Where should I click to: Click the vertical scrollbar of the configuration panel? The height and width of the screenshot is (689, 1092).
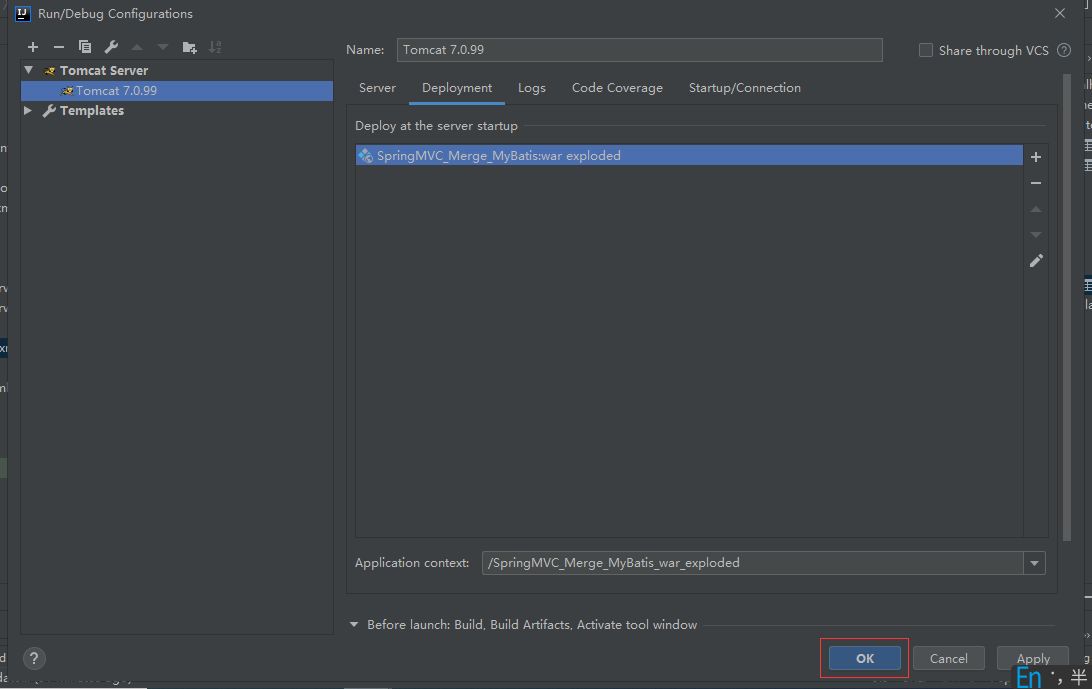[1066, 307]
